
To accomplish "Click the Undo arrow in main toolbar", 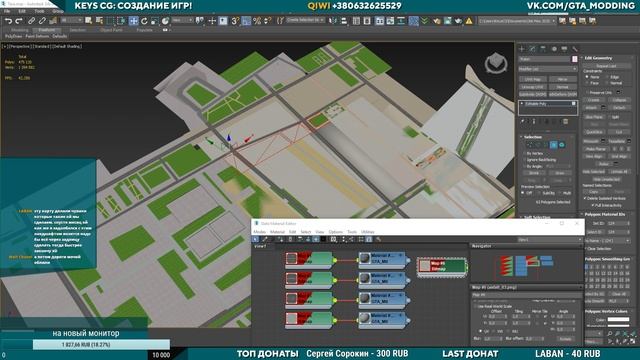I will point(9,21).
